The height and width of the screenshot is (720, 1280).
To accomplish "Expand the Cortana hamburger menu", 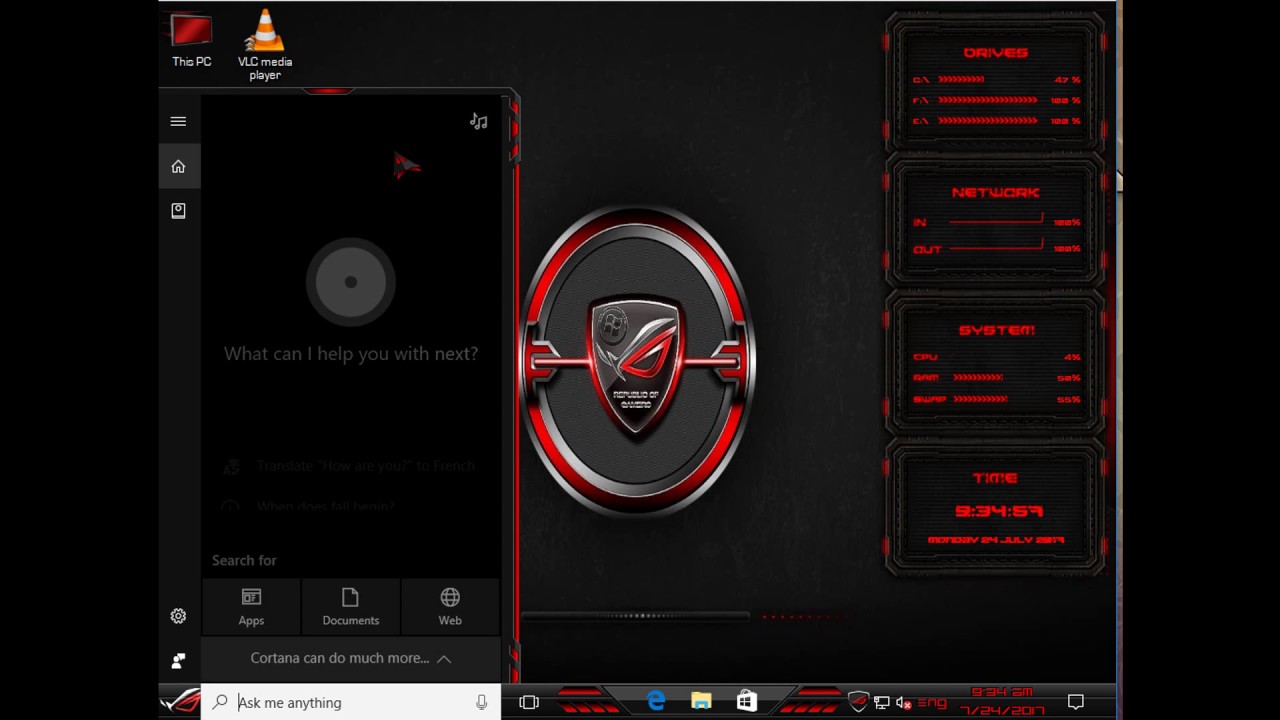I will pyautogui.click(x=178, y=121).
